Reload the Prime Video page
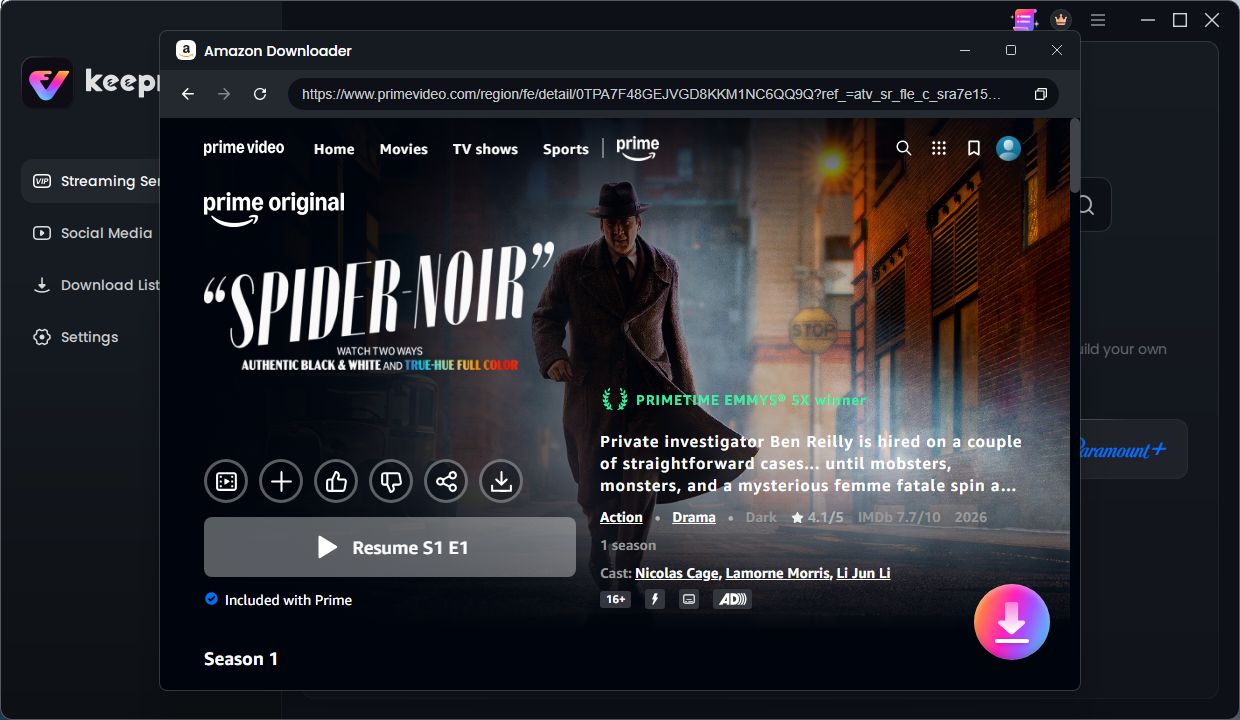The image size is (1240, 720). coord(260,94)
